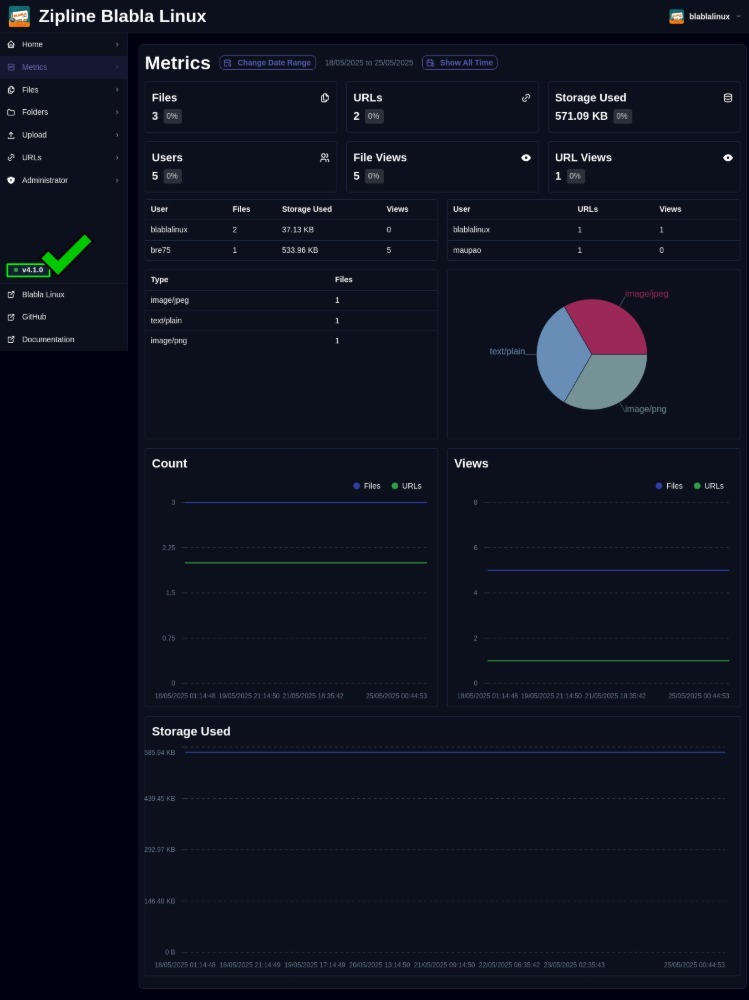
Task: Click the URLs card link icon
Action: point(526,98)
